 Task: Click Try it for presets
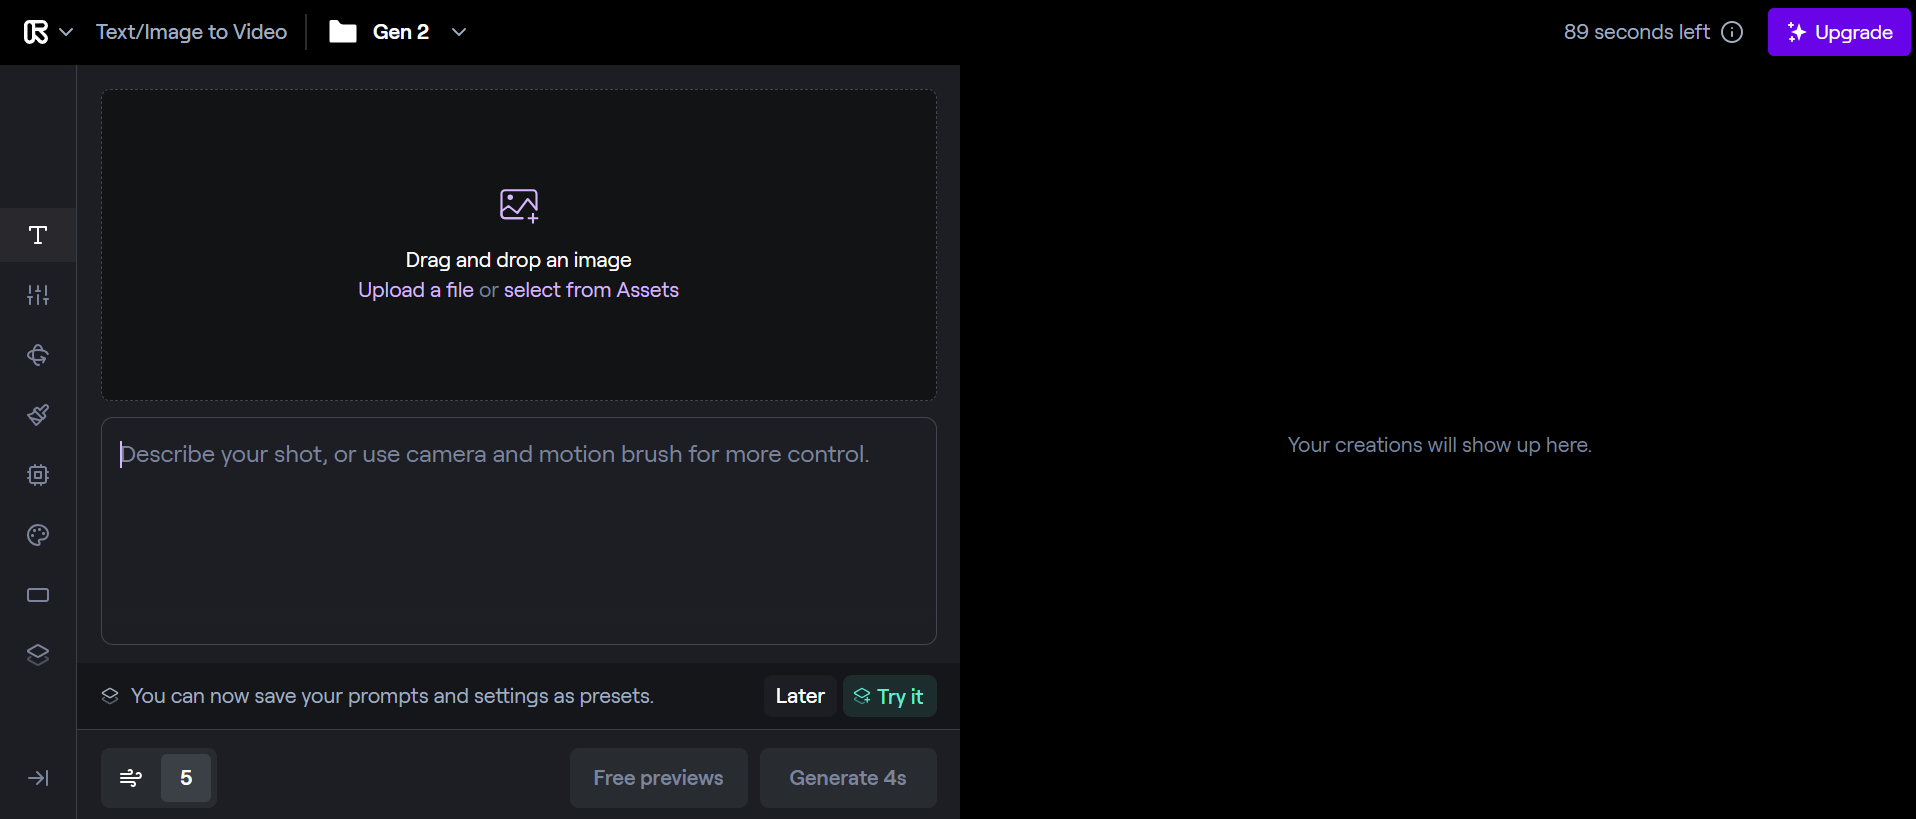pos(889,696)
